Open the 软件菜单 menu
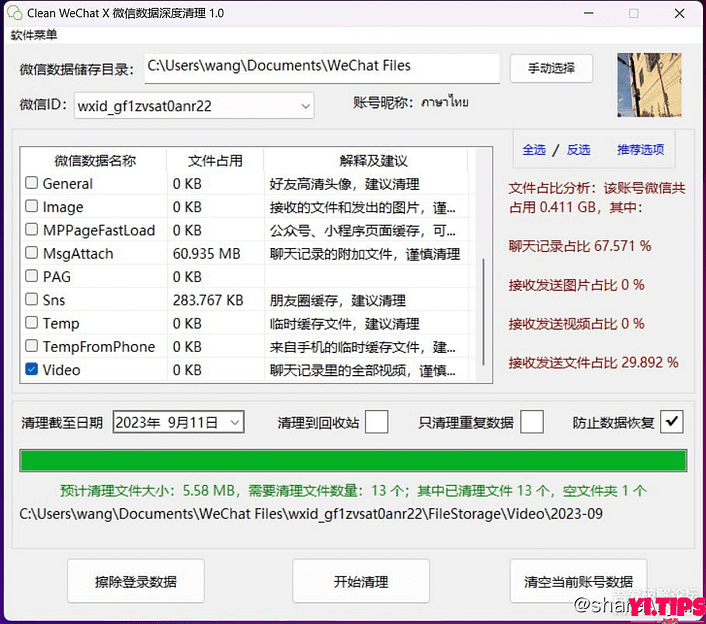Screen dimensions: 706x624 click(34, 35)
